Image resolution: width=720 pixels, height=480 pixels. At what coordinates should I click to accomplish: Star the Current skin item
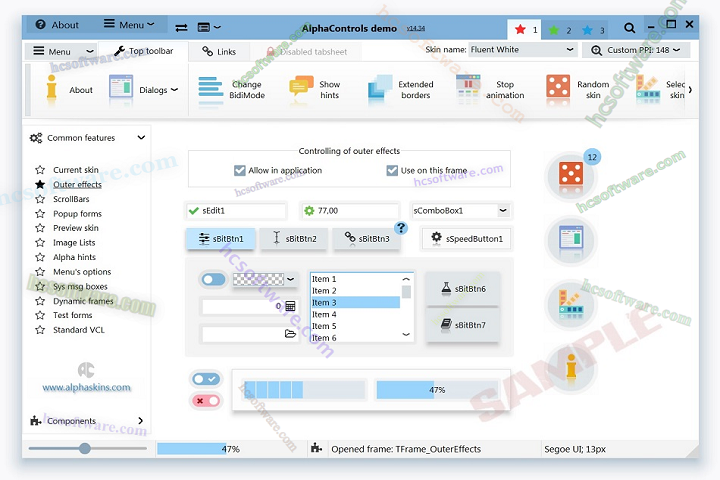pyautogui.click(x=40, y=170)
